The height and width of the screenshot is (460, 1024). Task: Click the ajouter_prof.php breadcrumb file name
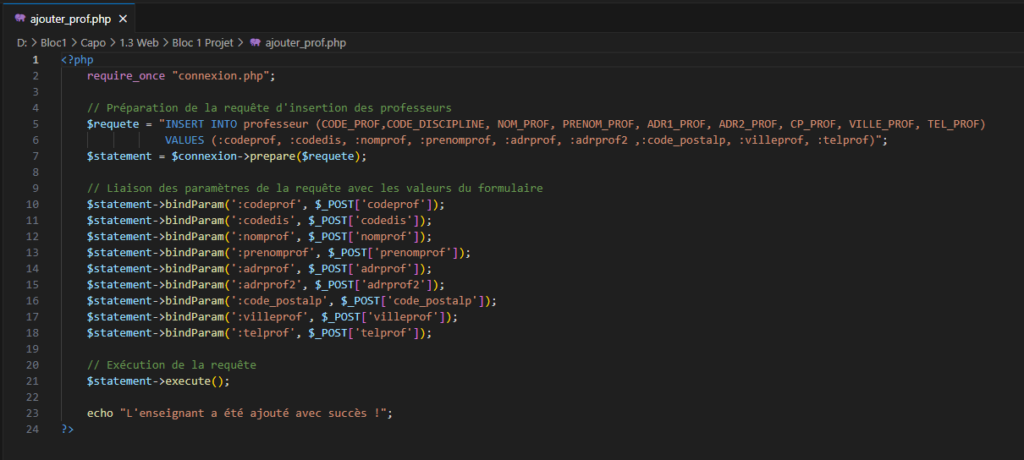click(x=308, y=42)
